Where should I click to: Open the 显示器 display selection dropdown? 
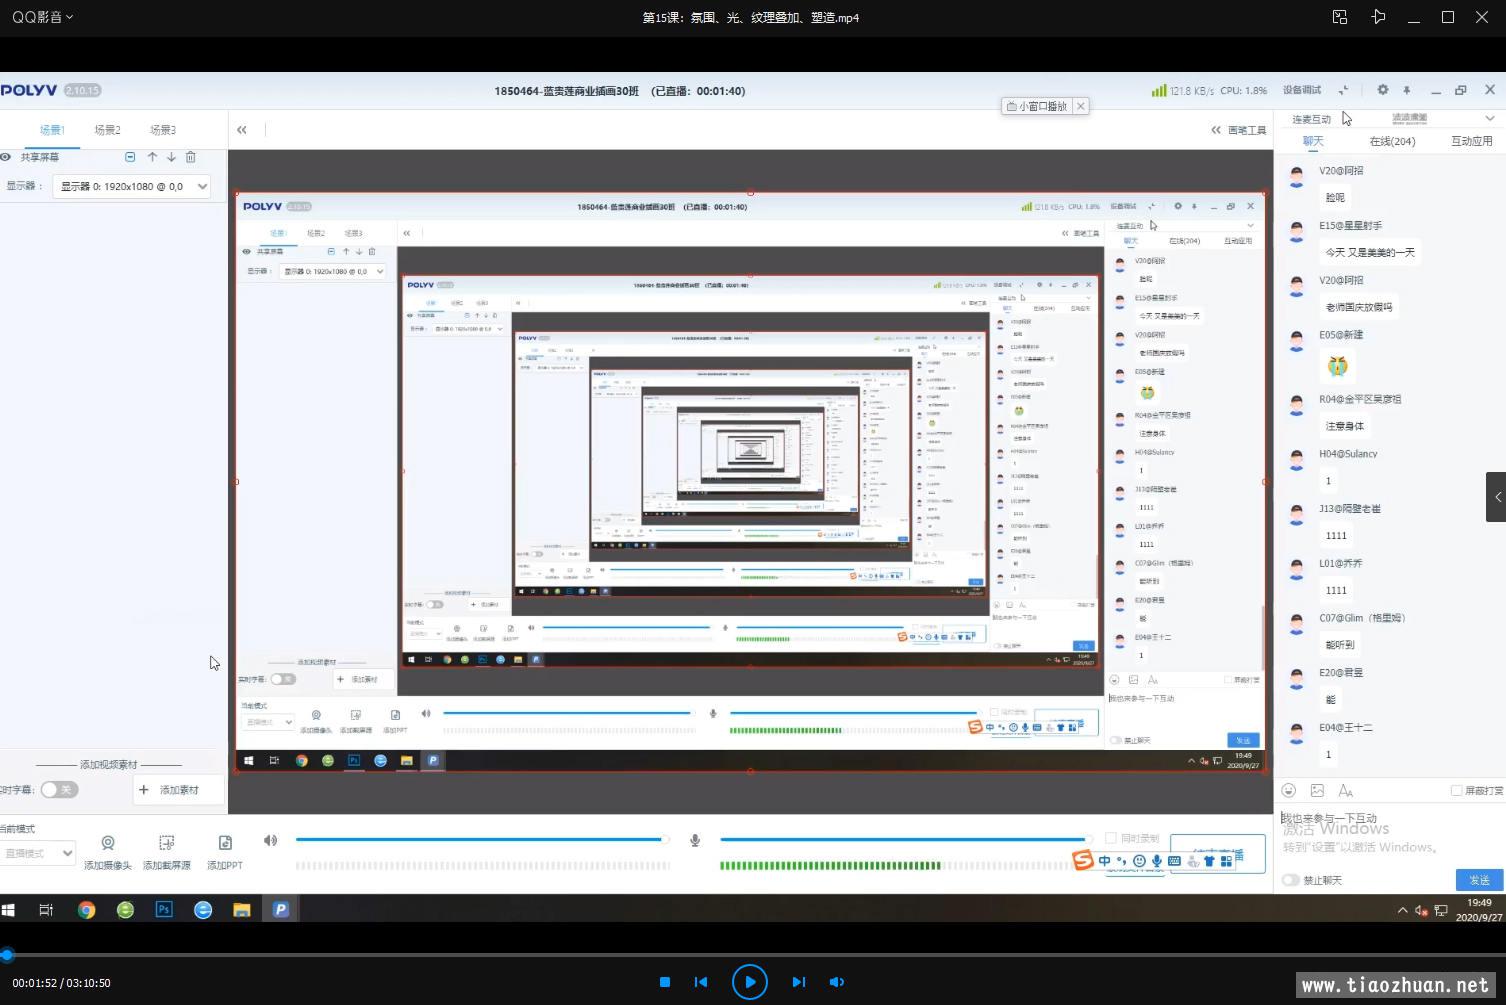click(132, 186)
